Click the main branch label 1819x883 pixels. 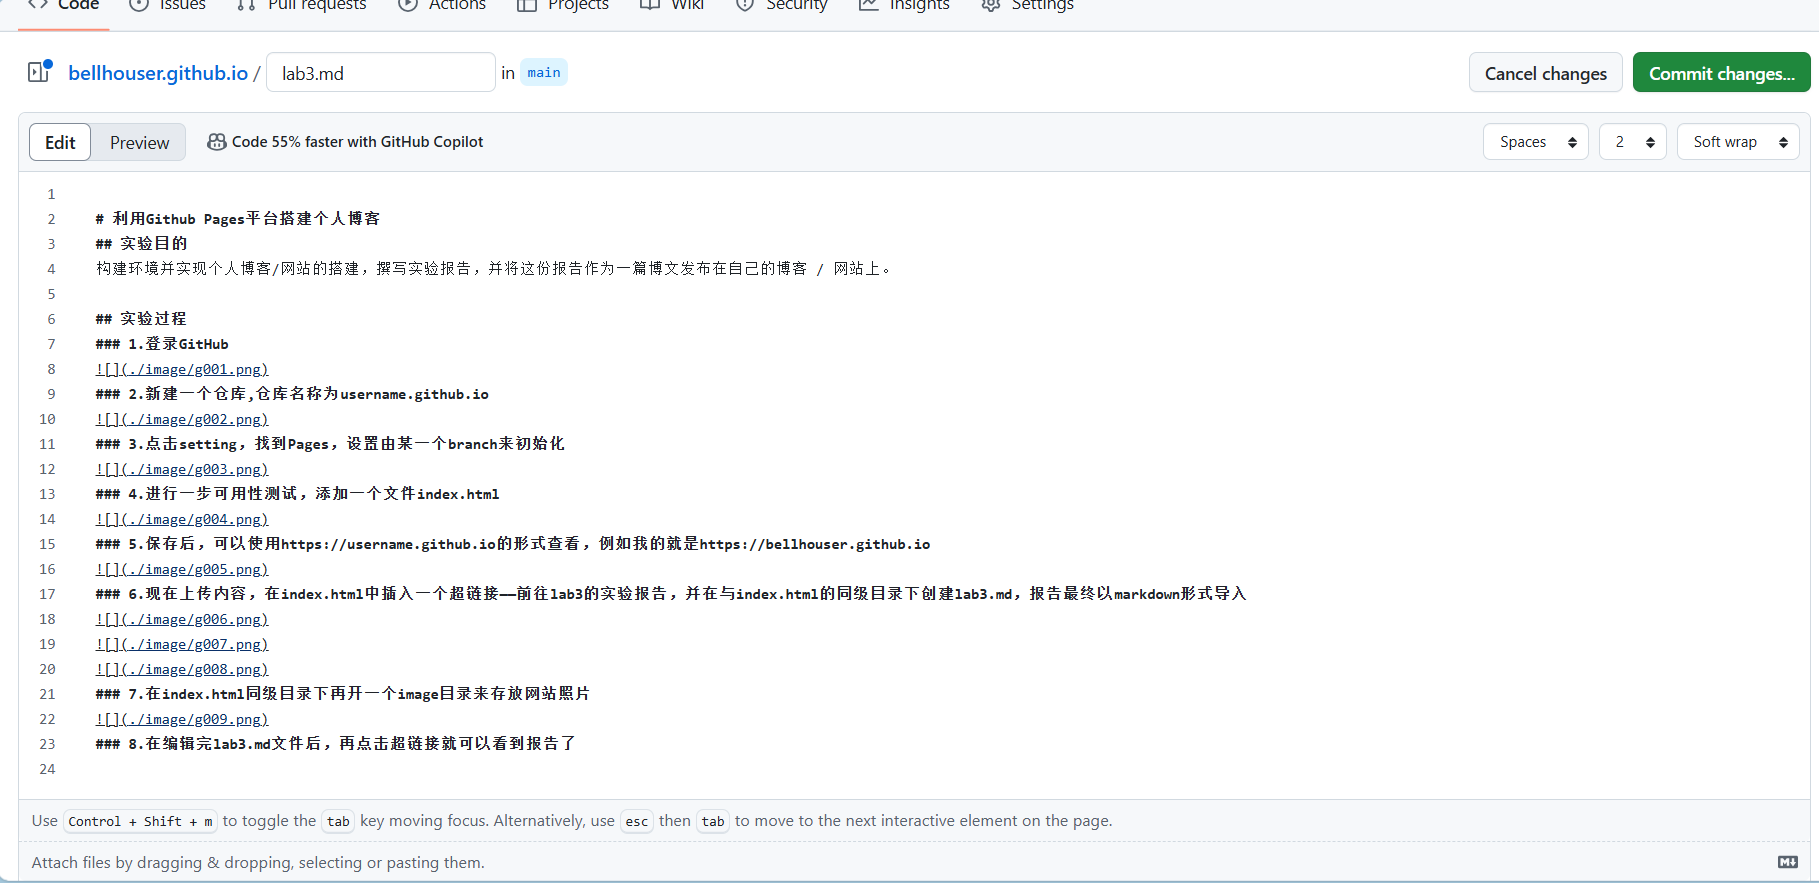[544, 73]
